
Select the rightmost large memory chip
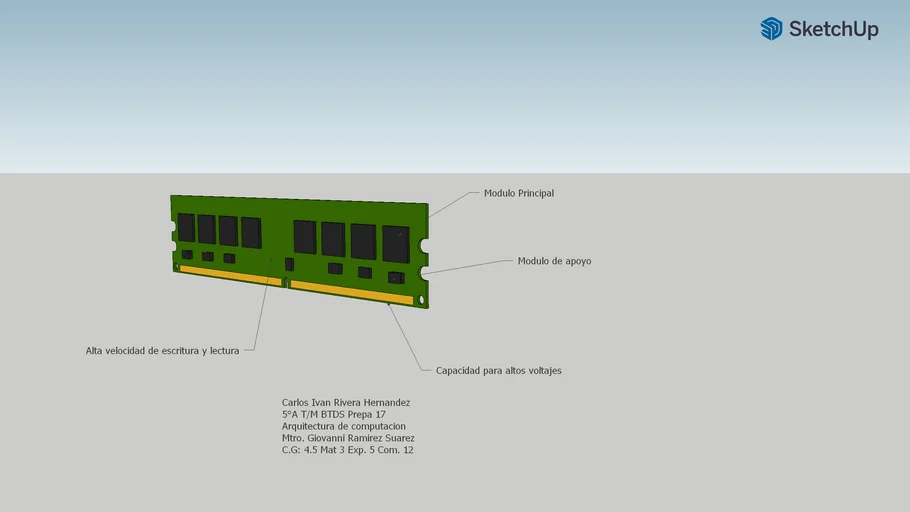pos(396,244)
